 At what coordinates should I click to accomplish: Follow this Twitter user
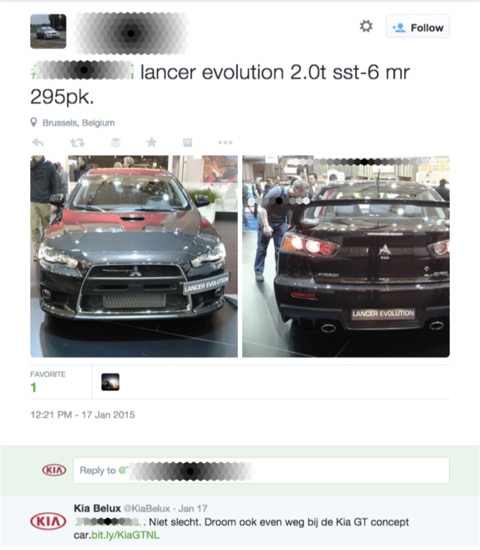click(418, 27)
